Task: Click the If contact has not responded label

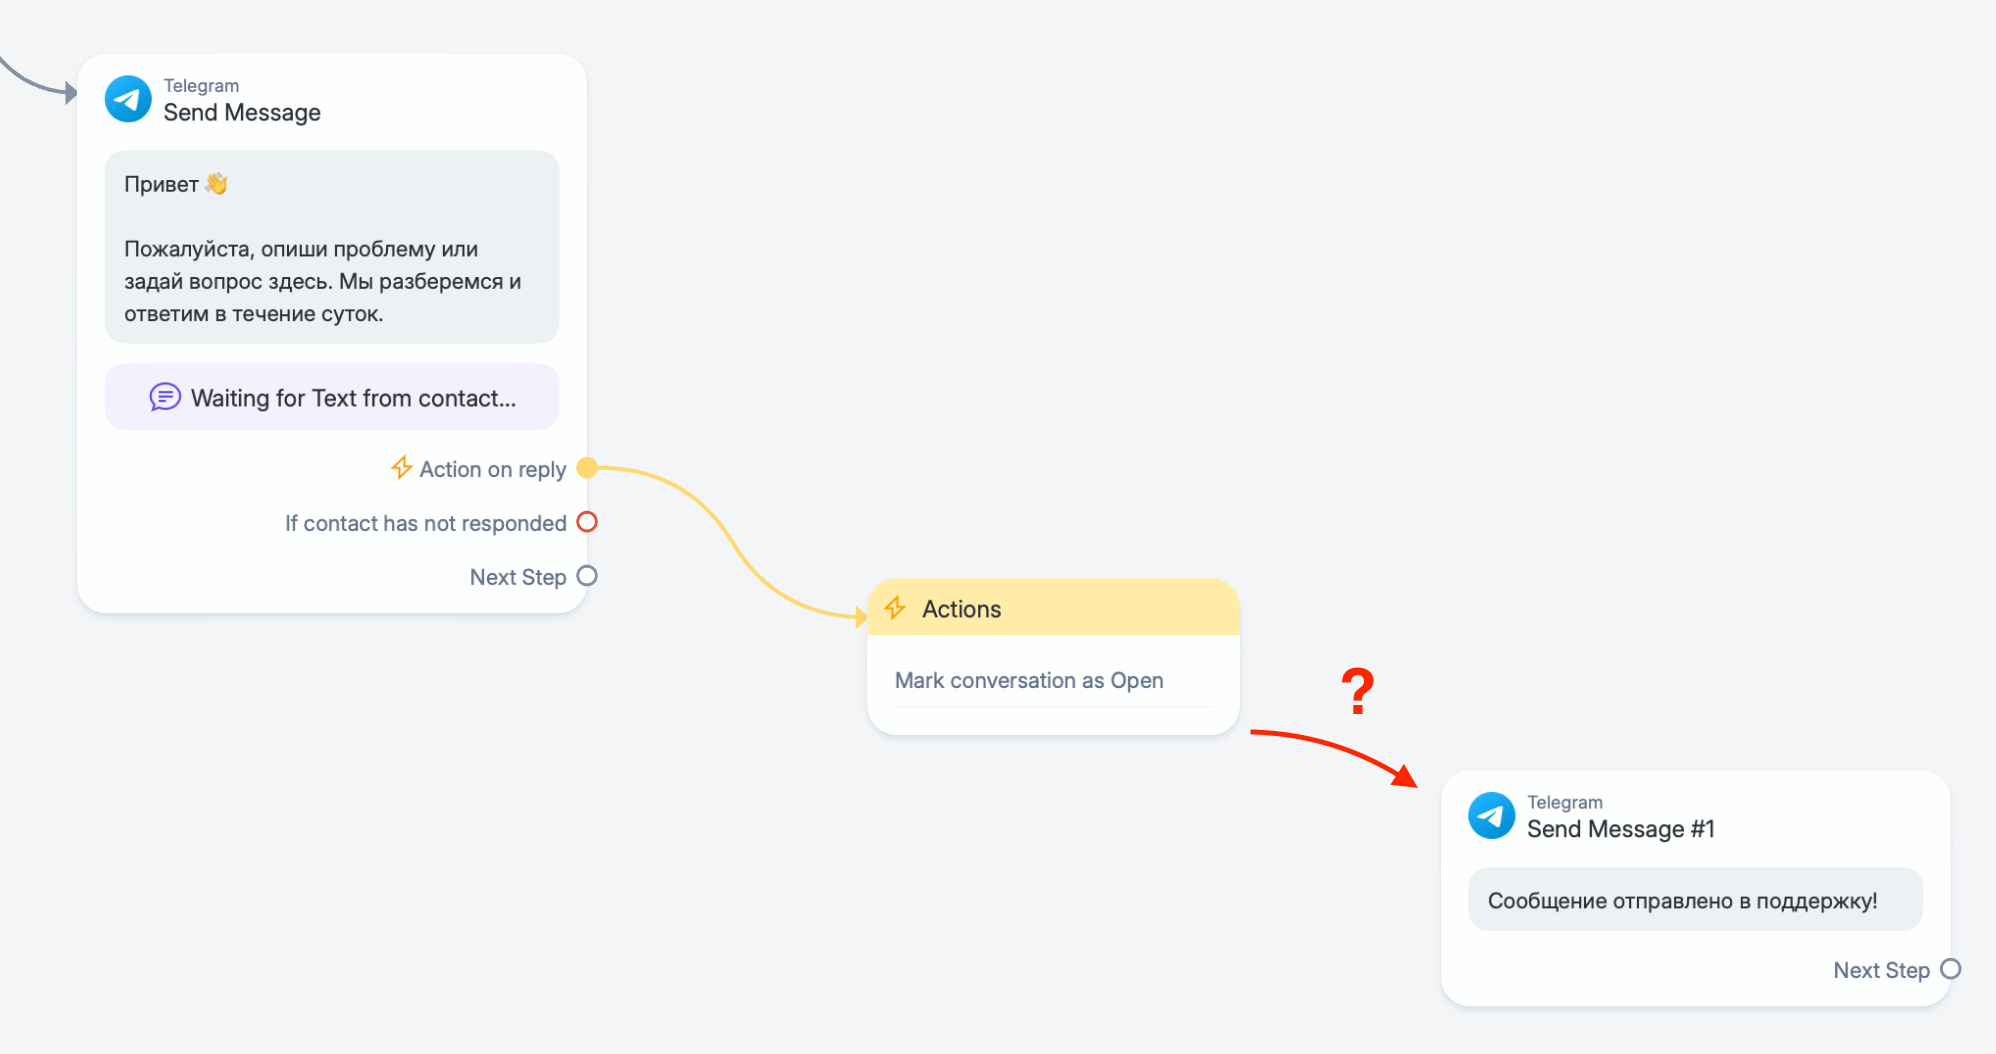Action: [x=426, y=523]
